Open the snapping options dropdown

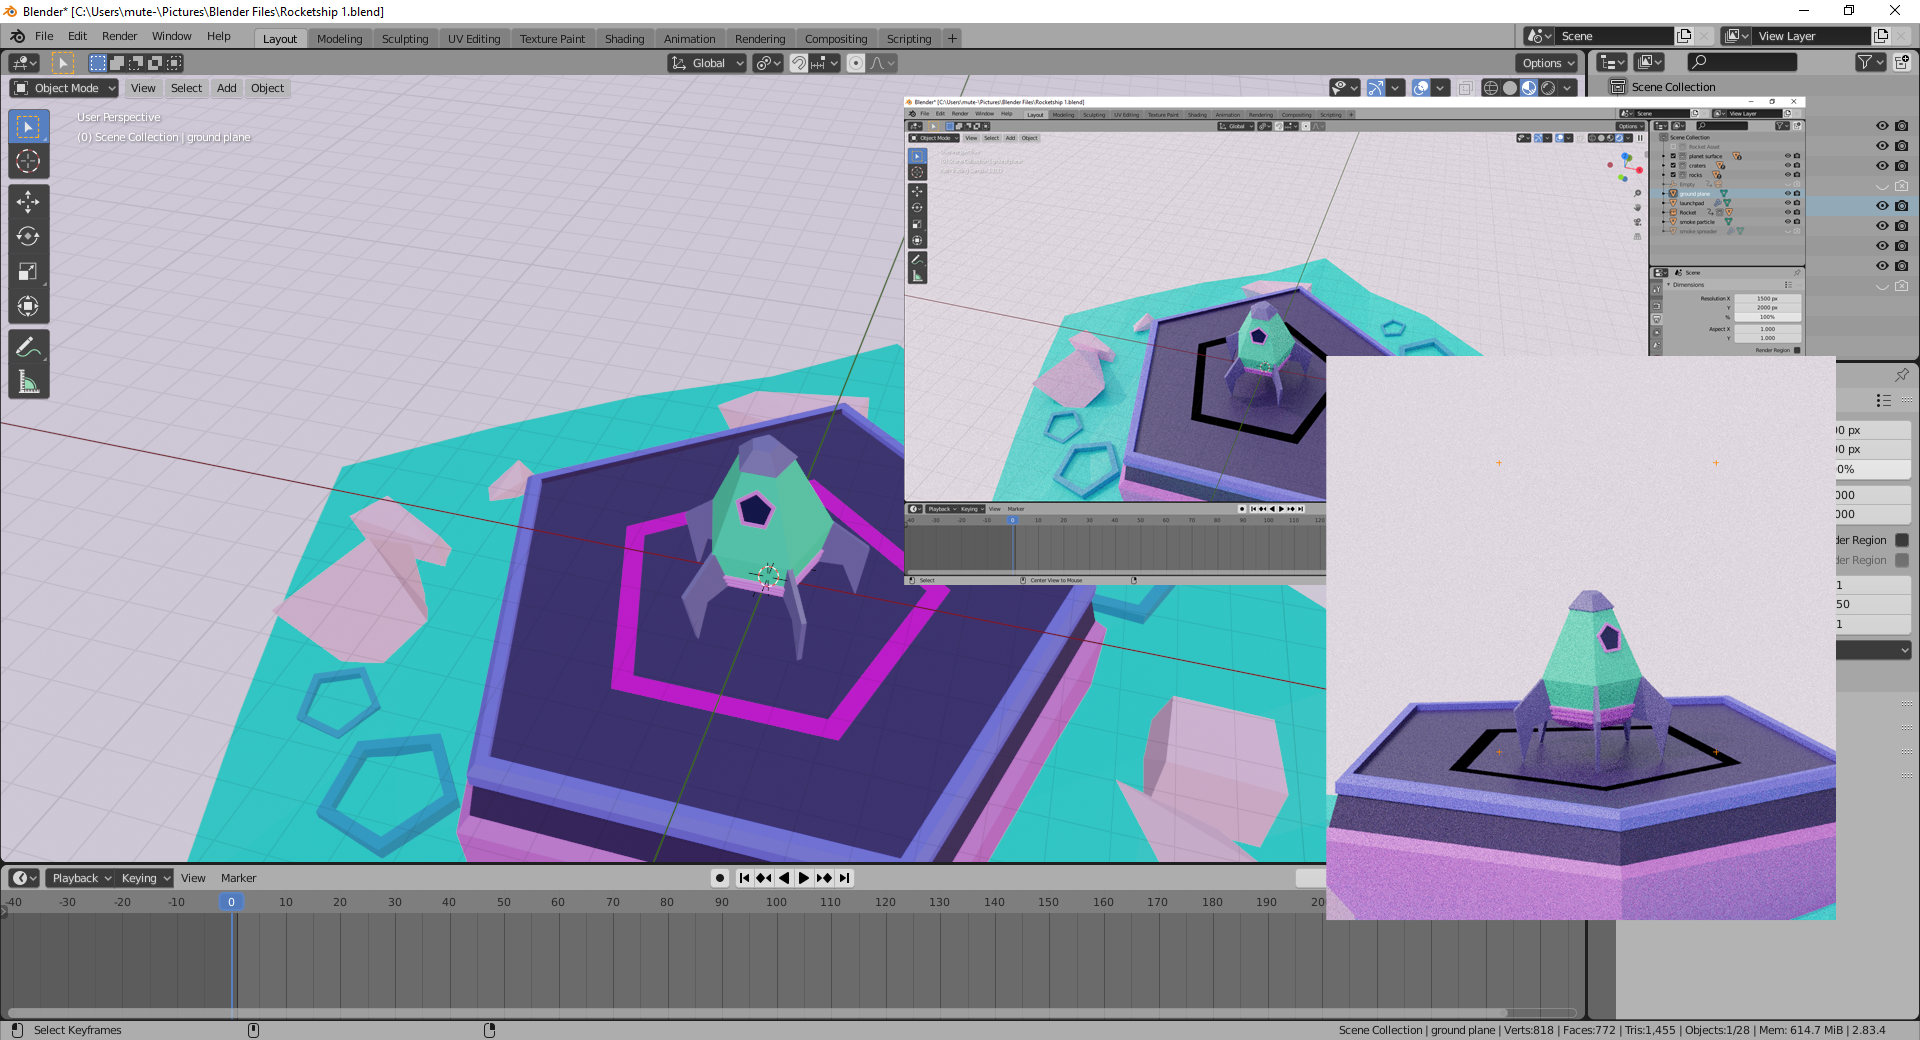tap(825, 63)
